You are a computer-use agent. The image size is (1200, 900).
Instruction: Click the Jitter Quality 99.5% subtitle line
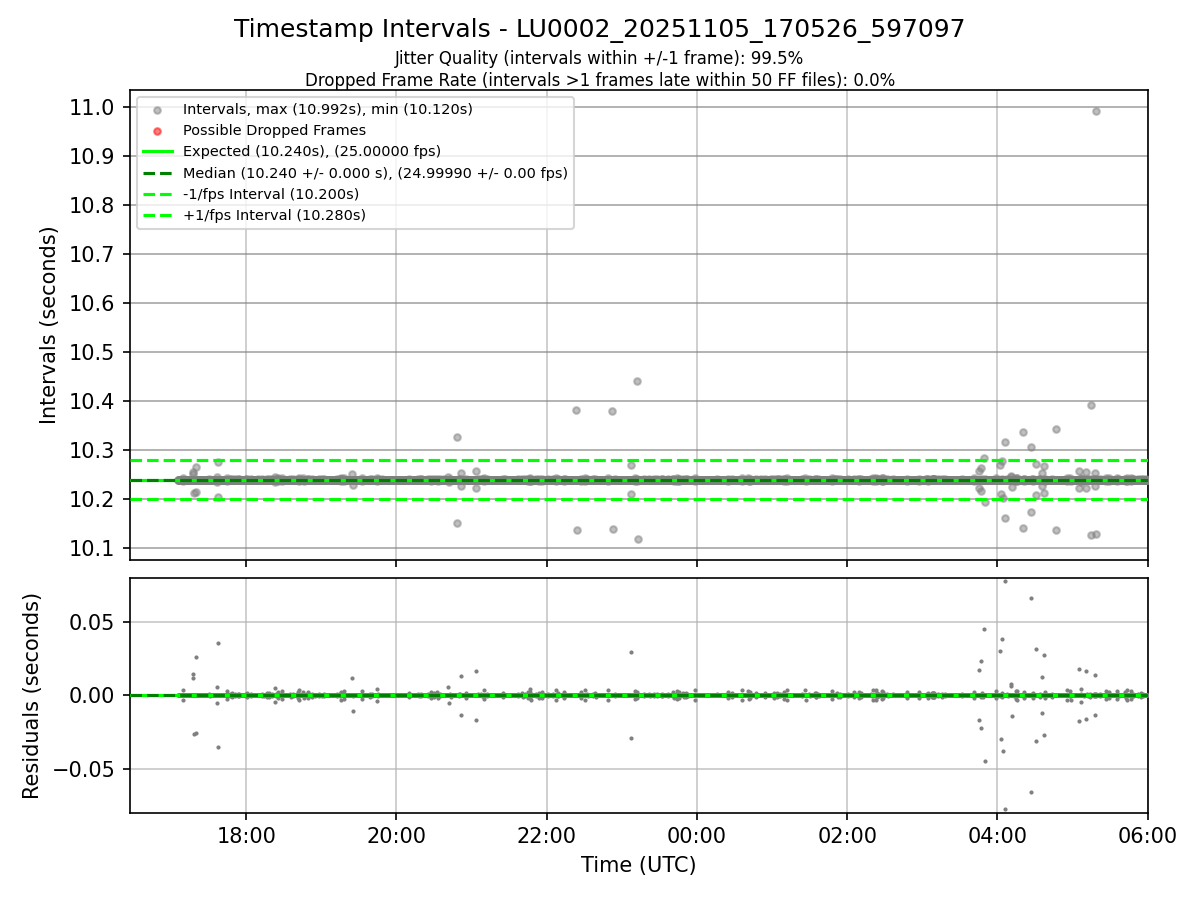point(599,58)
